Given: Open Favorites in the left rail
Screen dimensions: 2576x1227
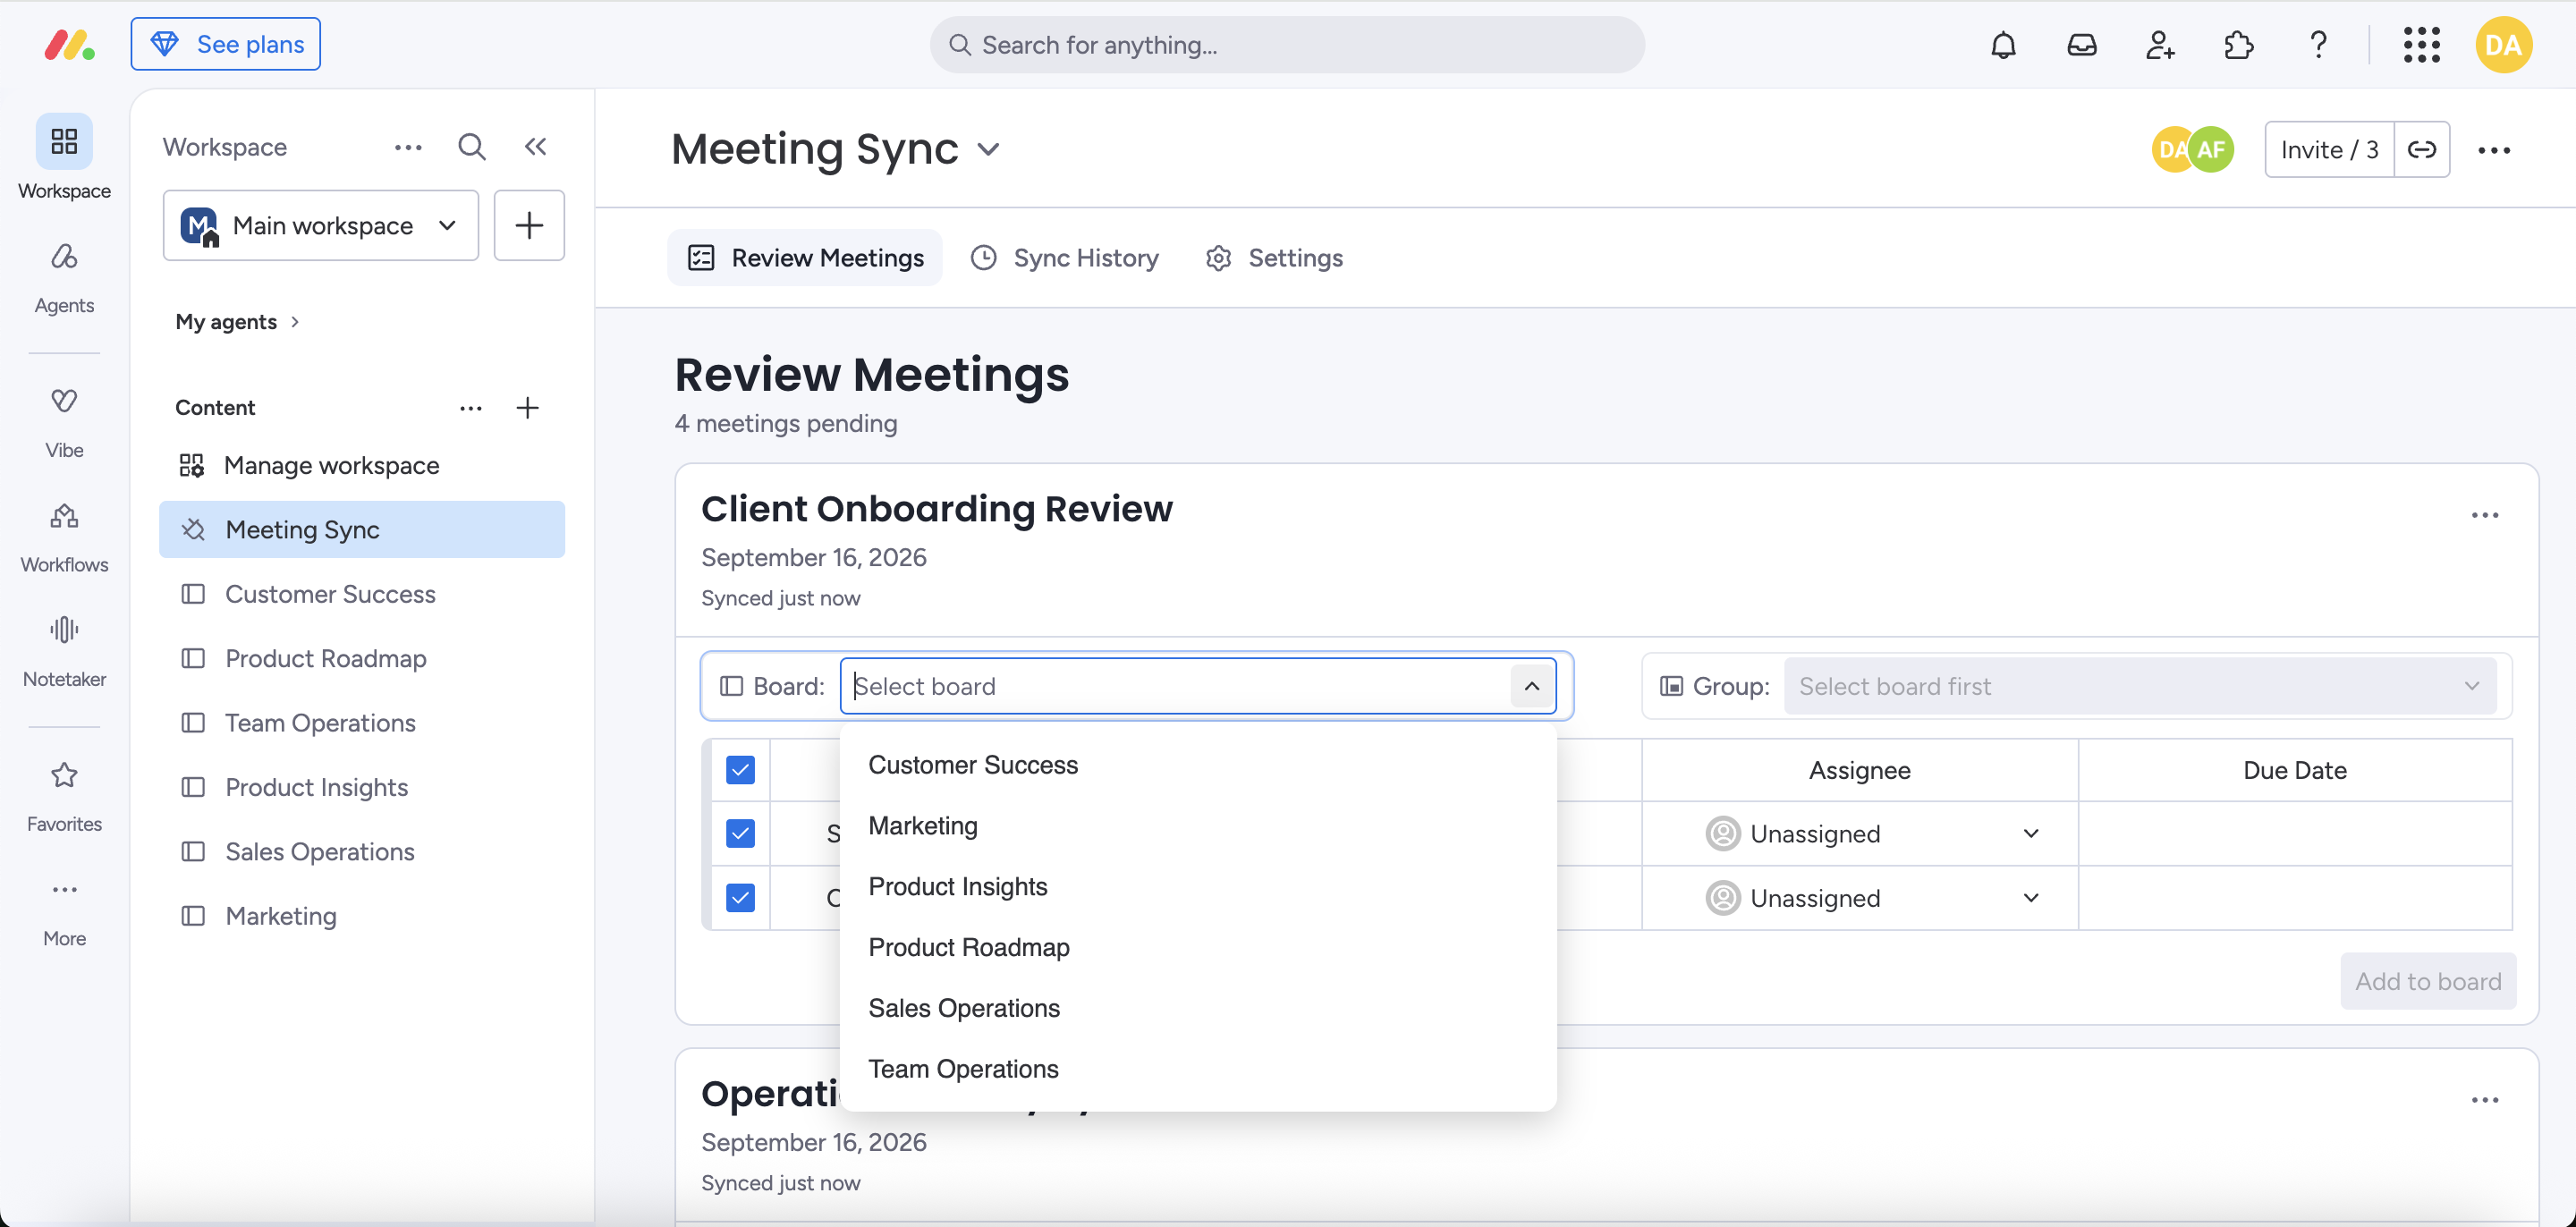Looking at the screenshot, I should pyautogui.click(x=64, y=797).
